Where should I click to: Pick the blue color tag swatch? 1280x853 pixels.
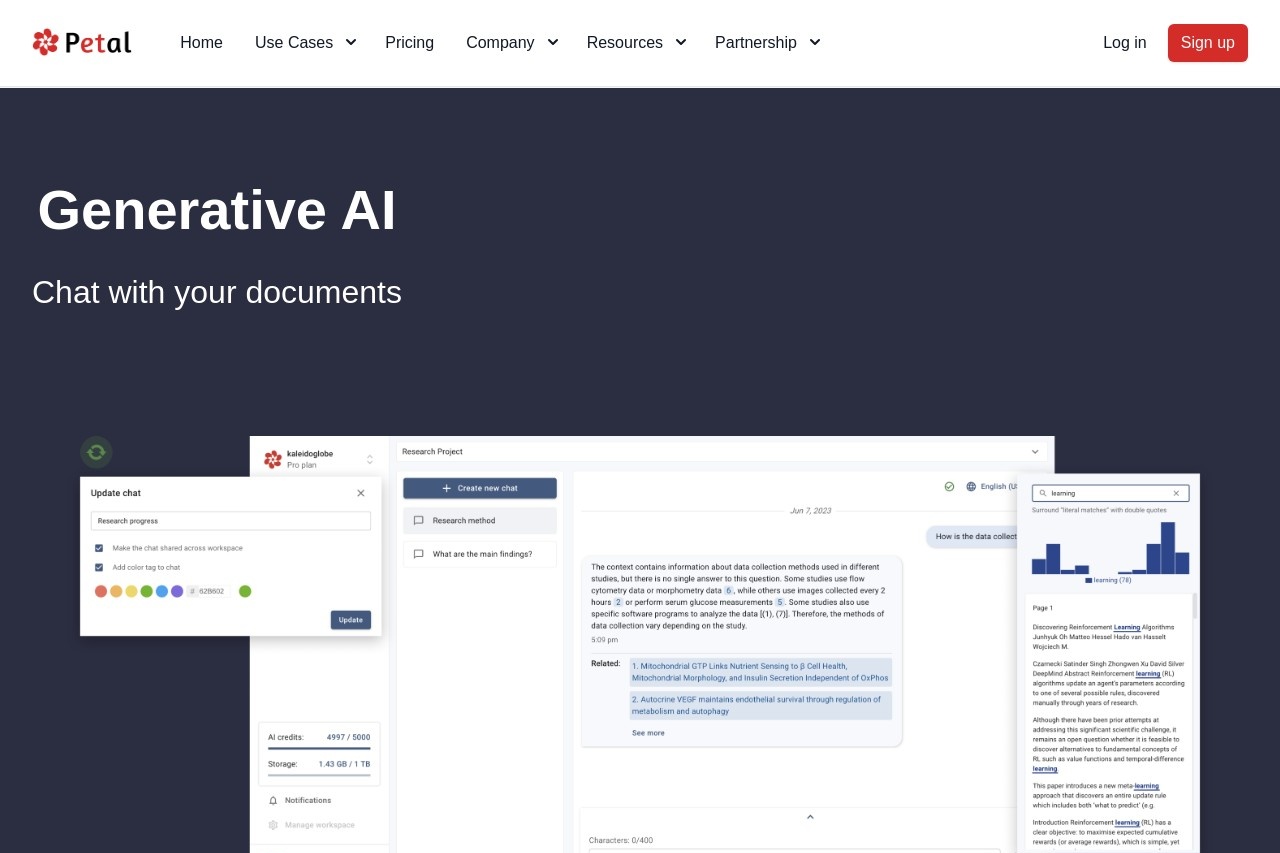click(x=162, y=591)
